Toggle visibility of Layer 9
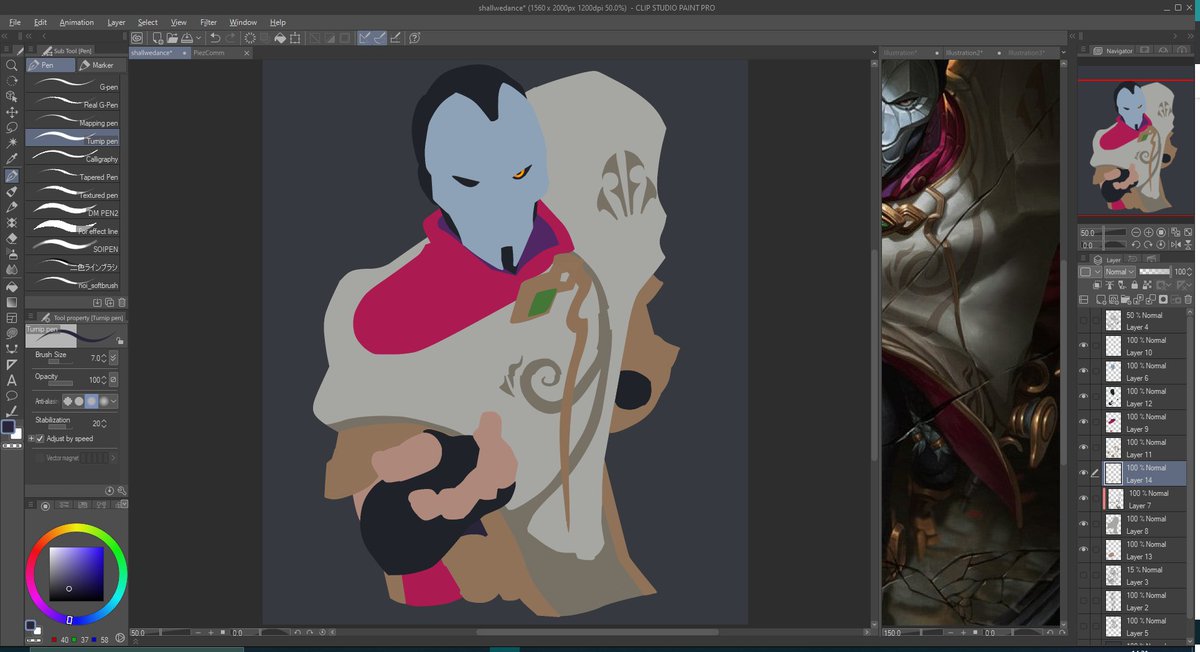This screenshot has height=652, width=1200. (1084, 422)
